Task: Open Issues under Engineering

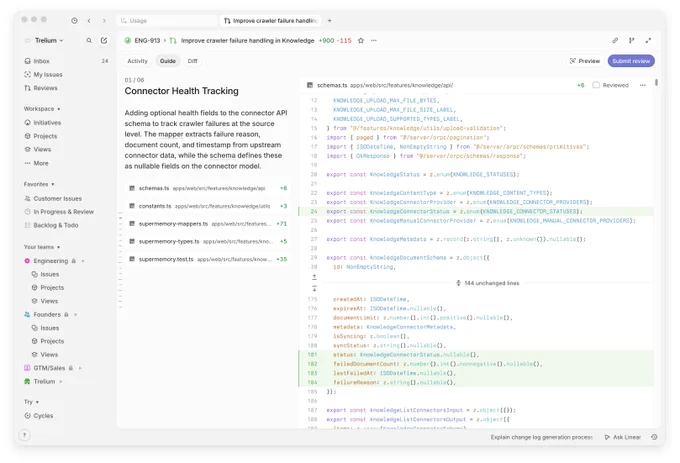Action: coord(69,274)
